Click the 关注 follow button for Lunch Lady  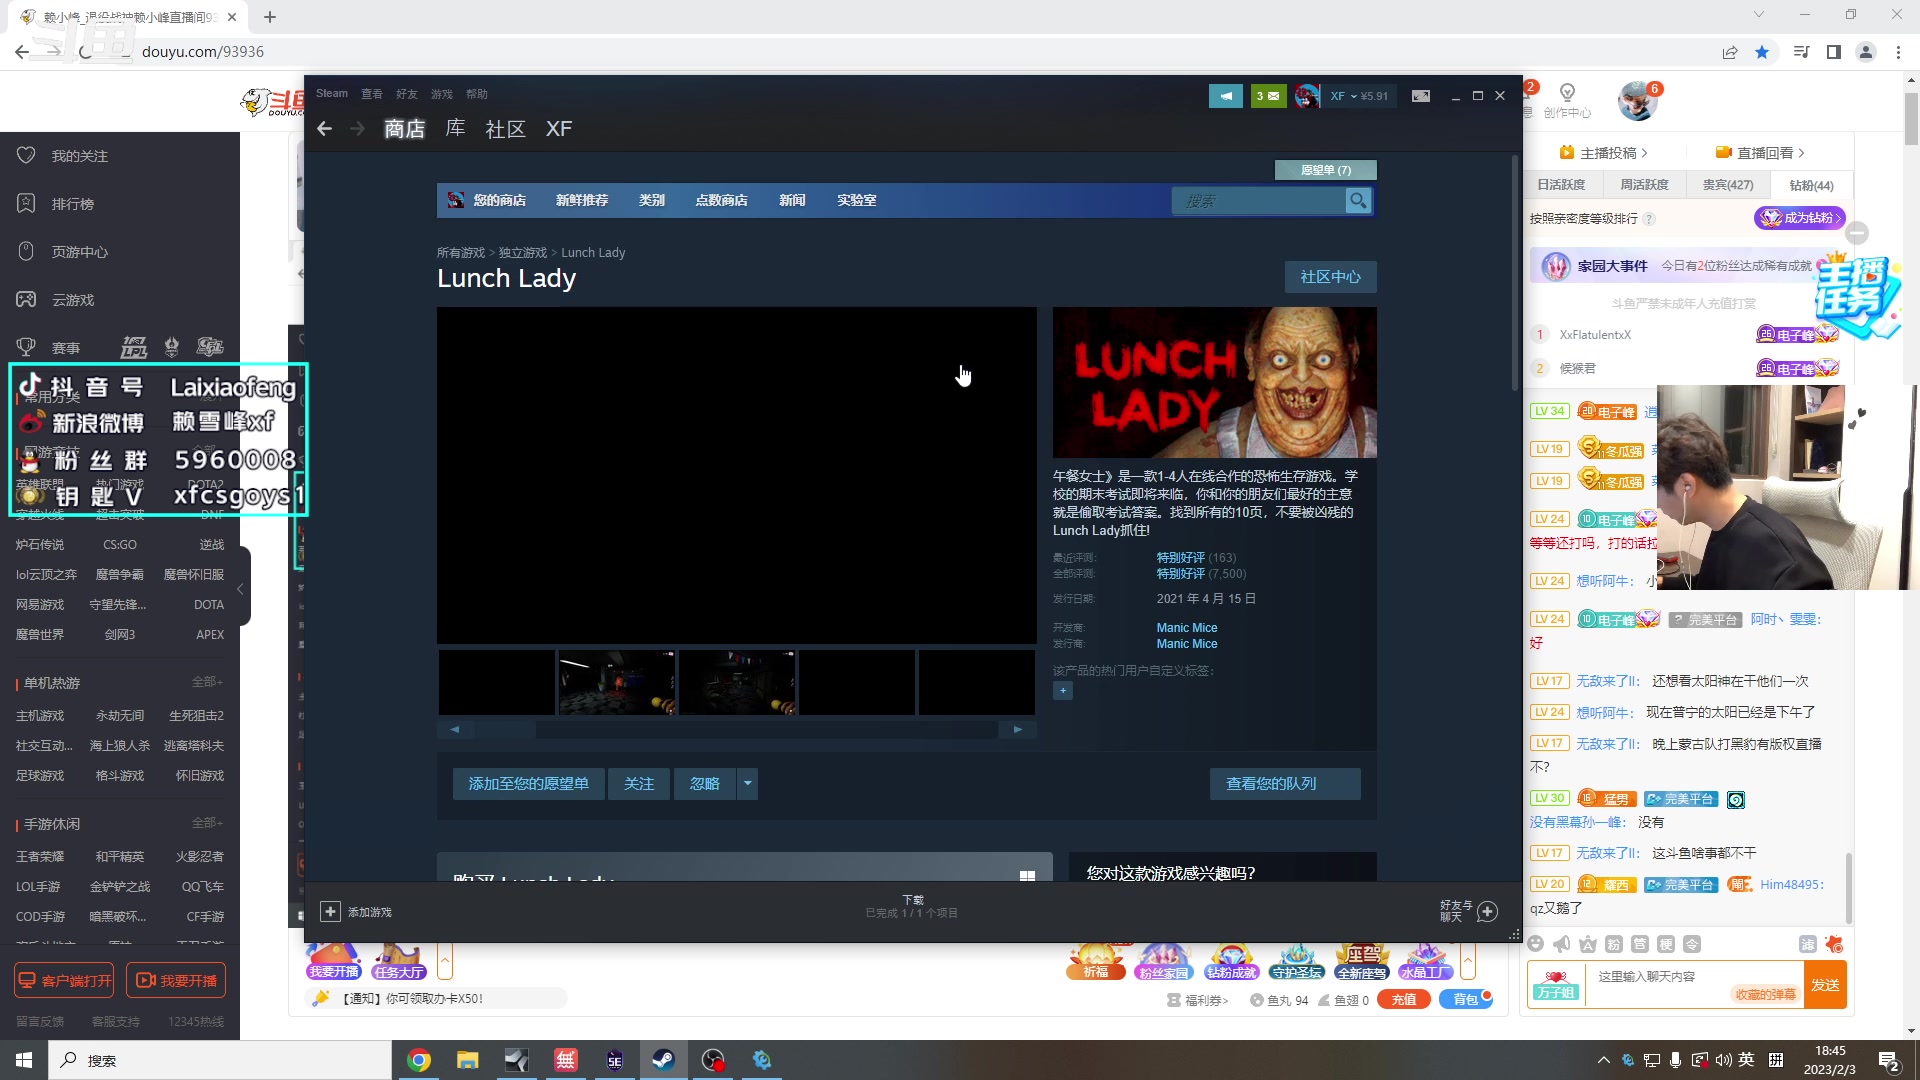(639, 784)
